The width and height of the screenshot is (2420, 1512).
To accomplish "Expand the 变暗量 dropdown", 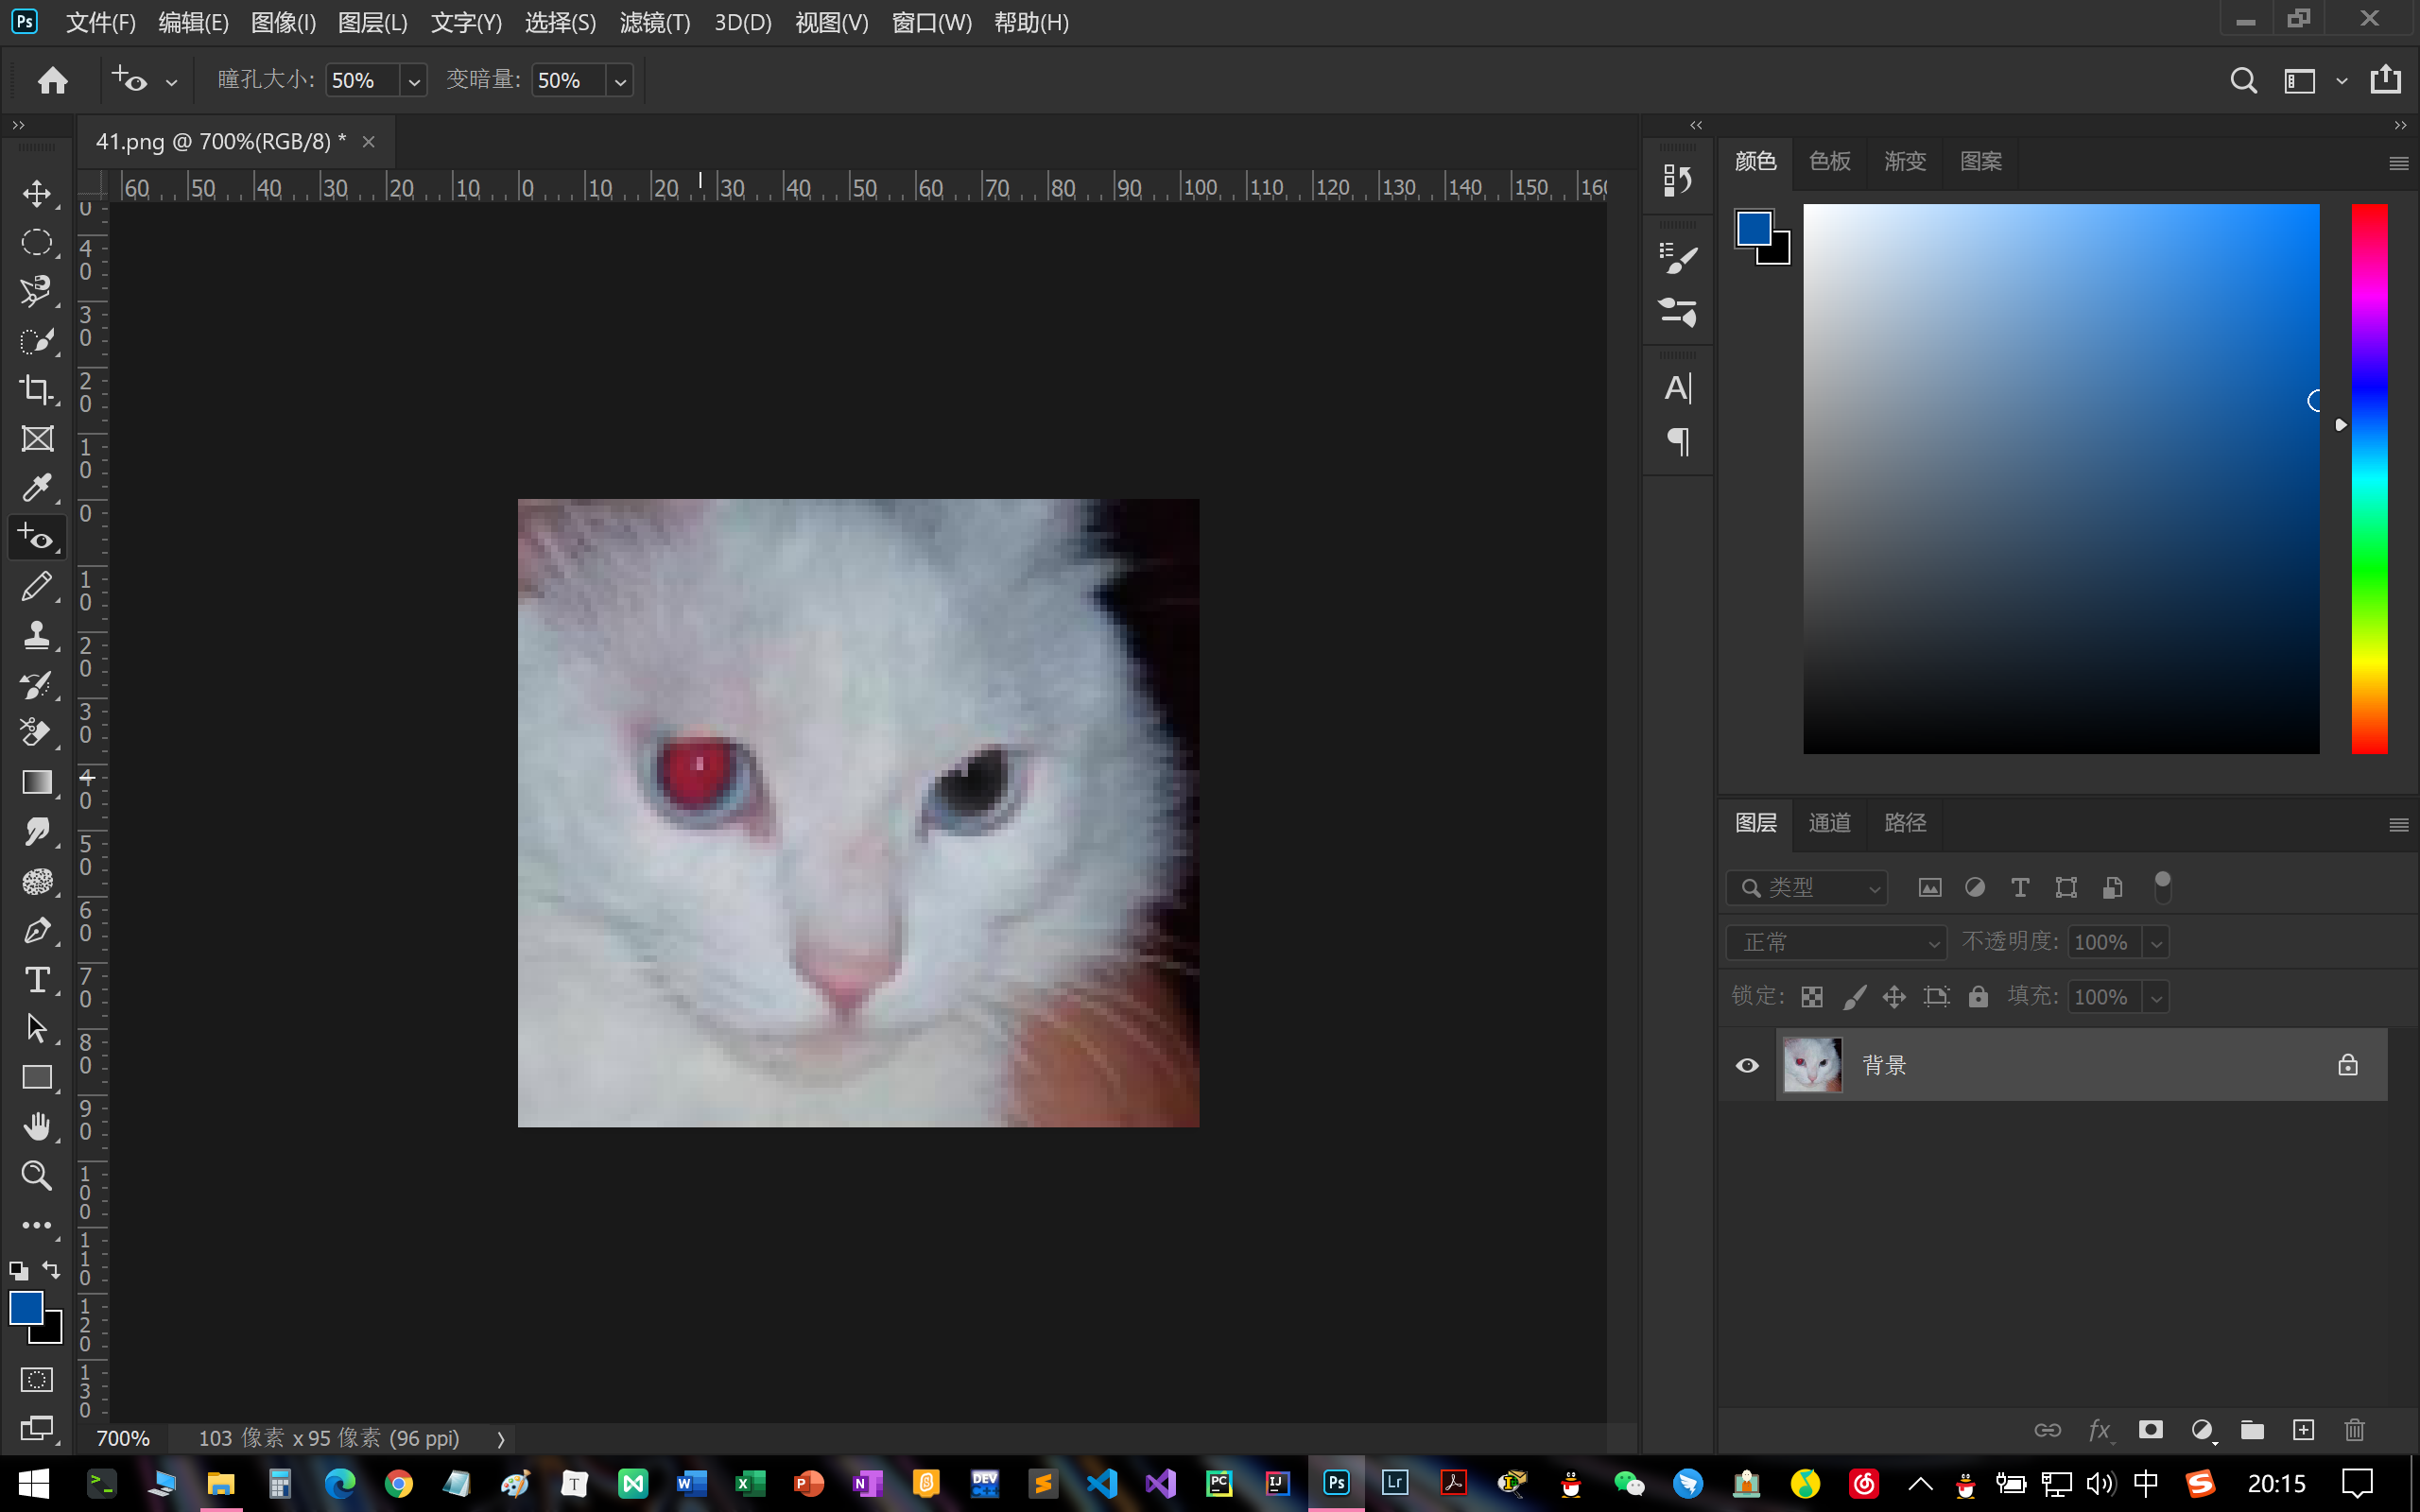I will 620,81.
